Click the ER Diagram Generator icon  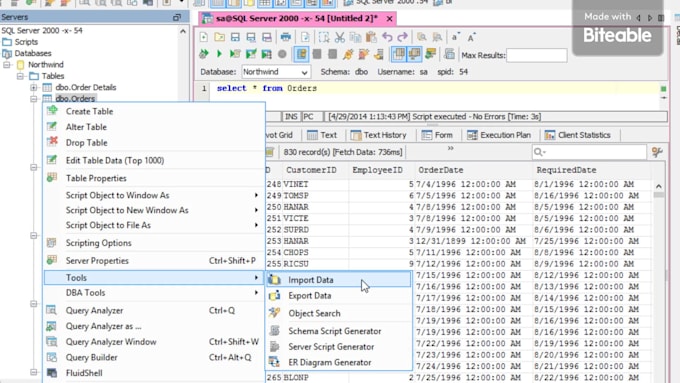click(x=274, y=362)
